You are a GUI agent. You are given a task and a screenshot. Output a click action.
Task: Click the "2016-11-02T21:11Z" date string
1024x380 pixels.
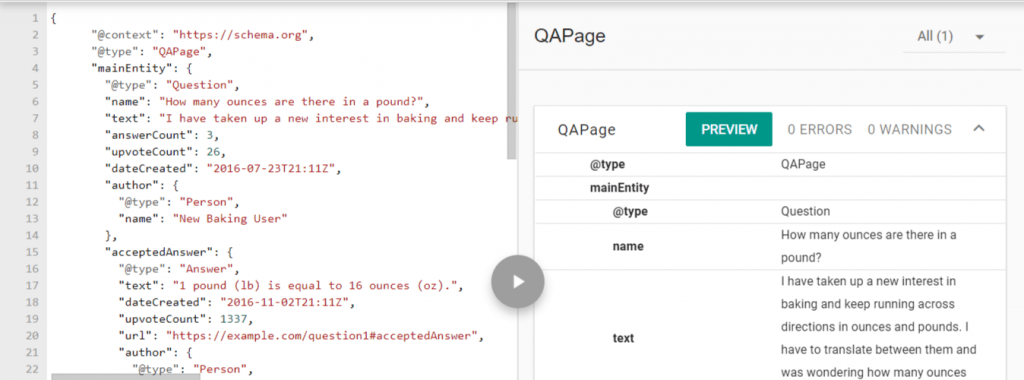click(284, 302)
